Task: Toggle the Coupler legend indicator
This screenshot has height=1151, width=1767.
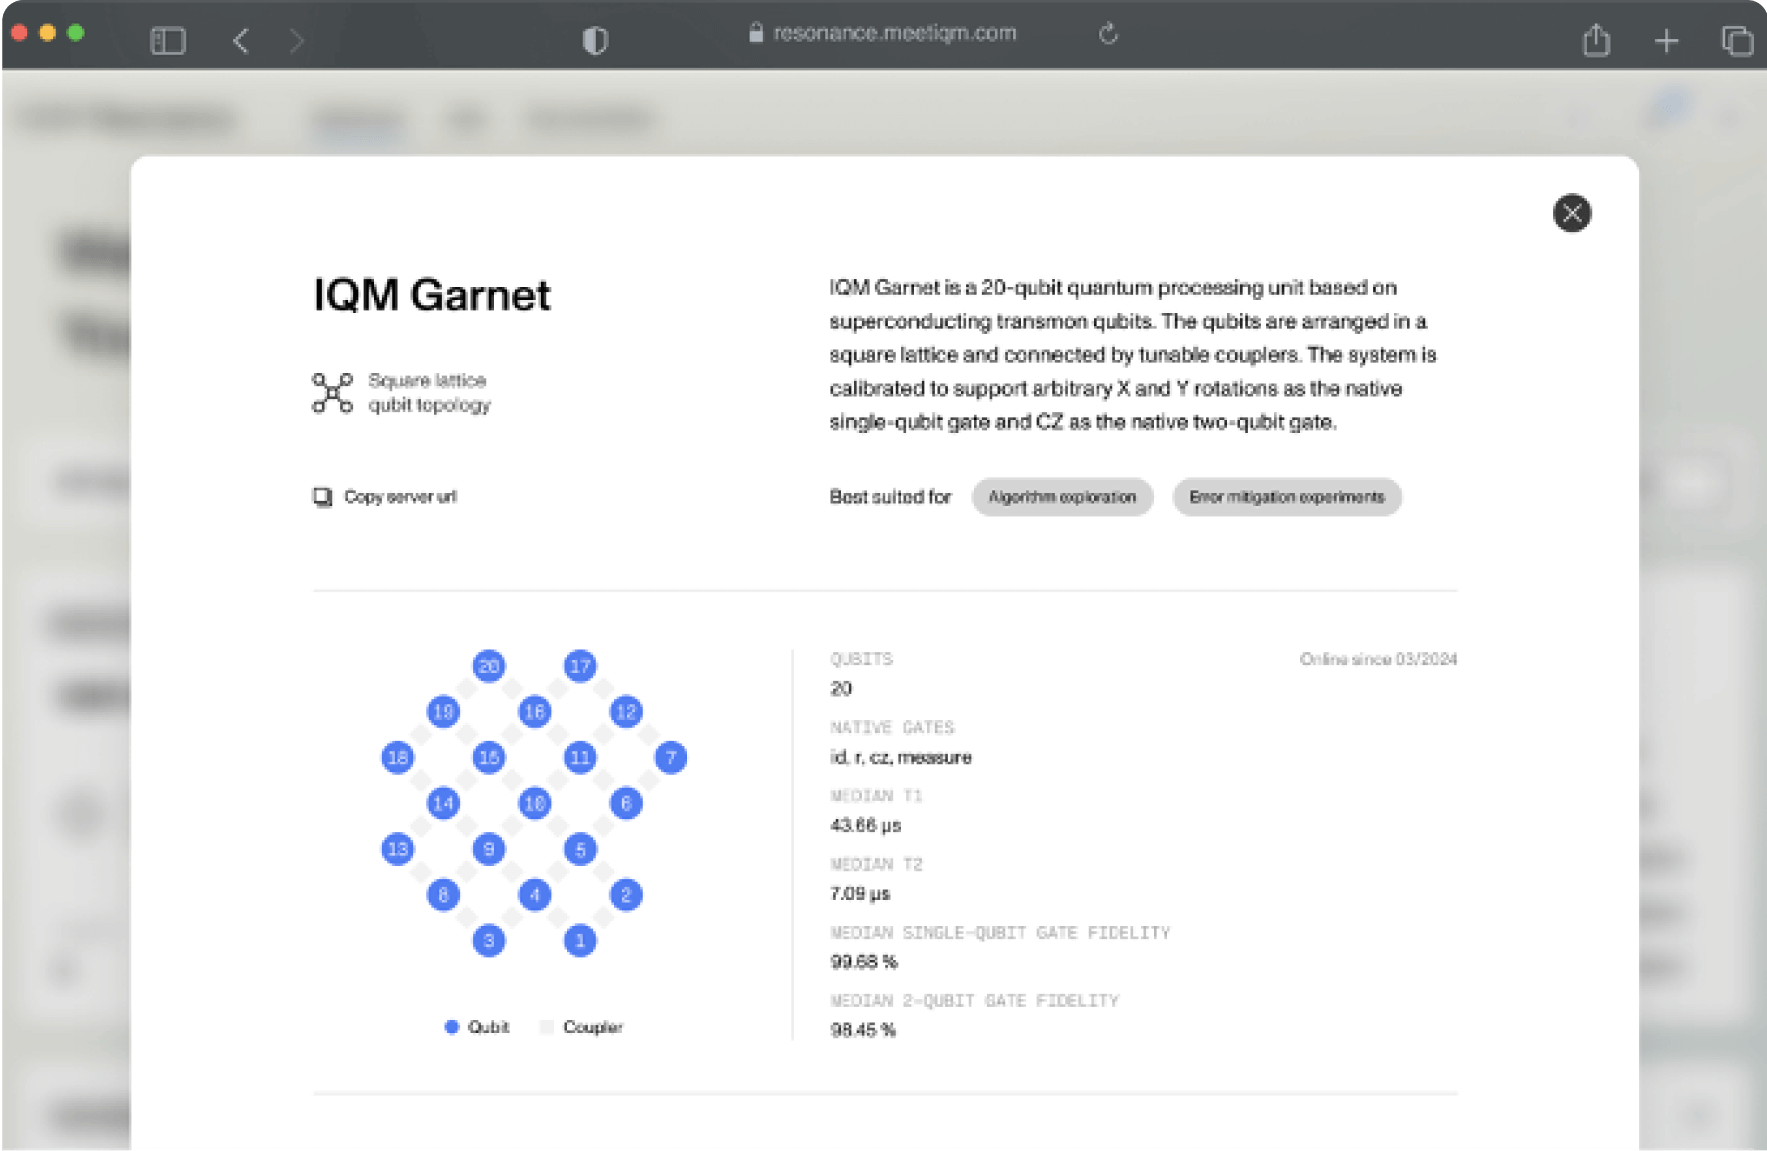Action: coord(546,1027)
